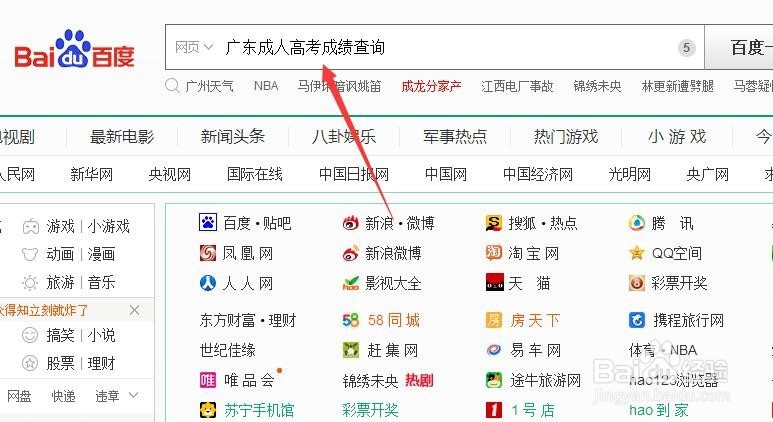The height and width of the screenshot is (422, 773).
Task: Click the magnifier icon beside 广州天气
Action: (x=172, y=86)
